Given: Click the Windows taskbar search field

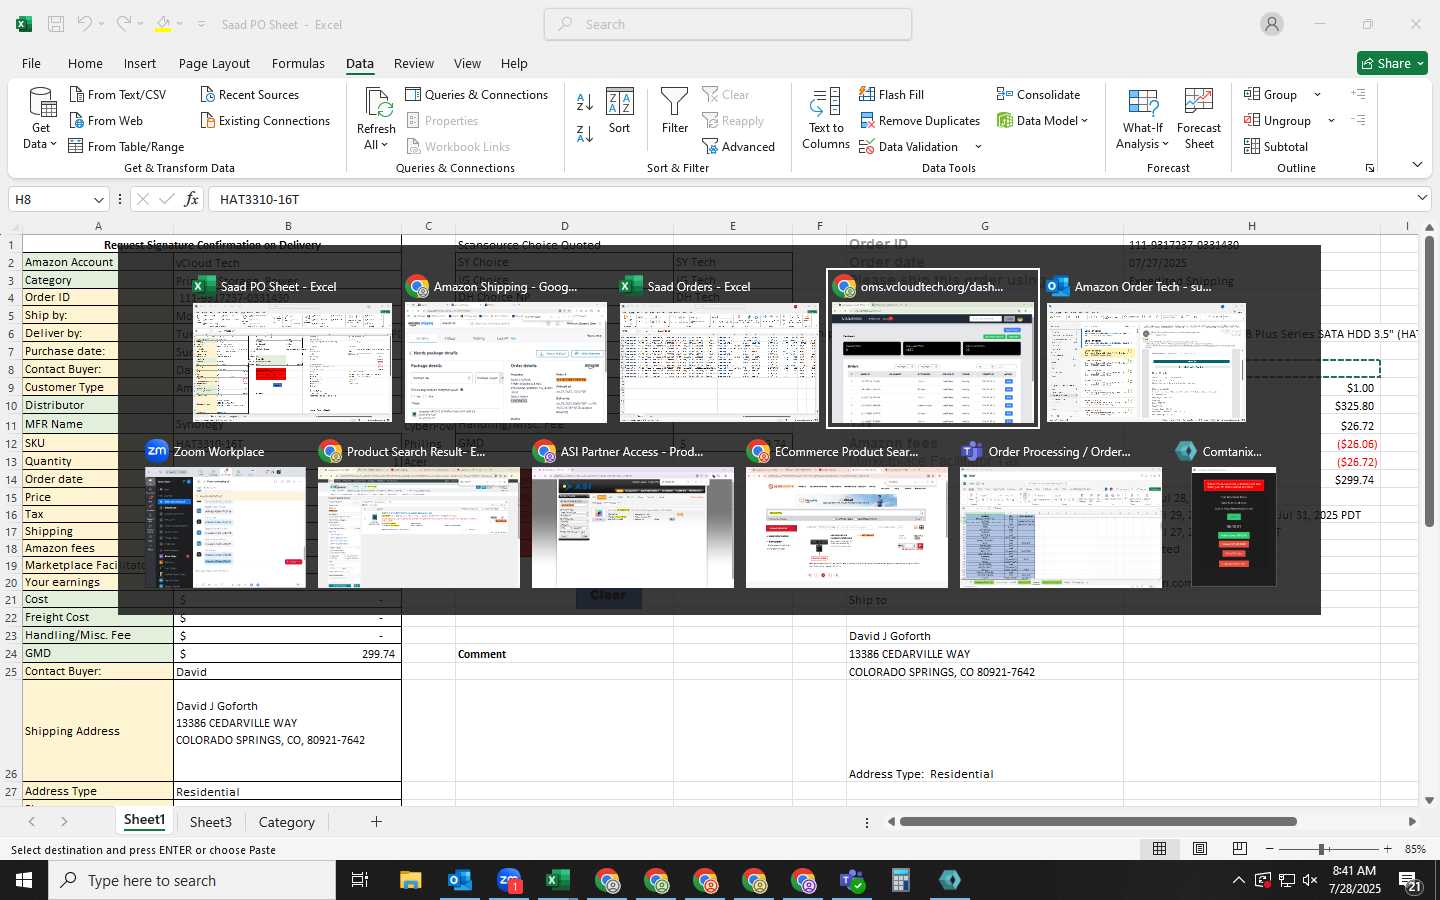Looking at the screenshot, I should click(x=192, y=880).
